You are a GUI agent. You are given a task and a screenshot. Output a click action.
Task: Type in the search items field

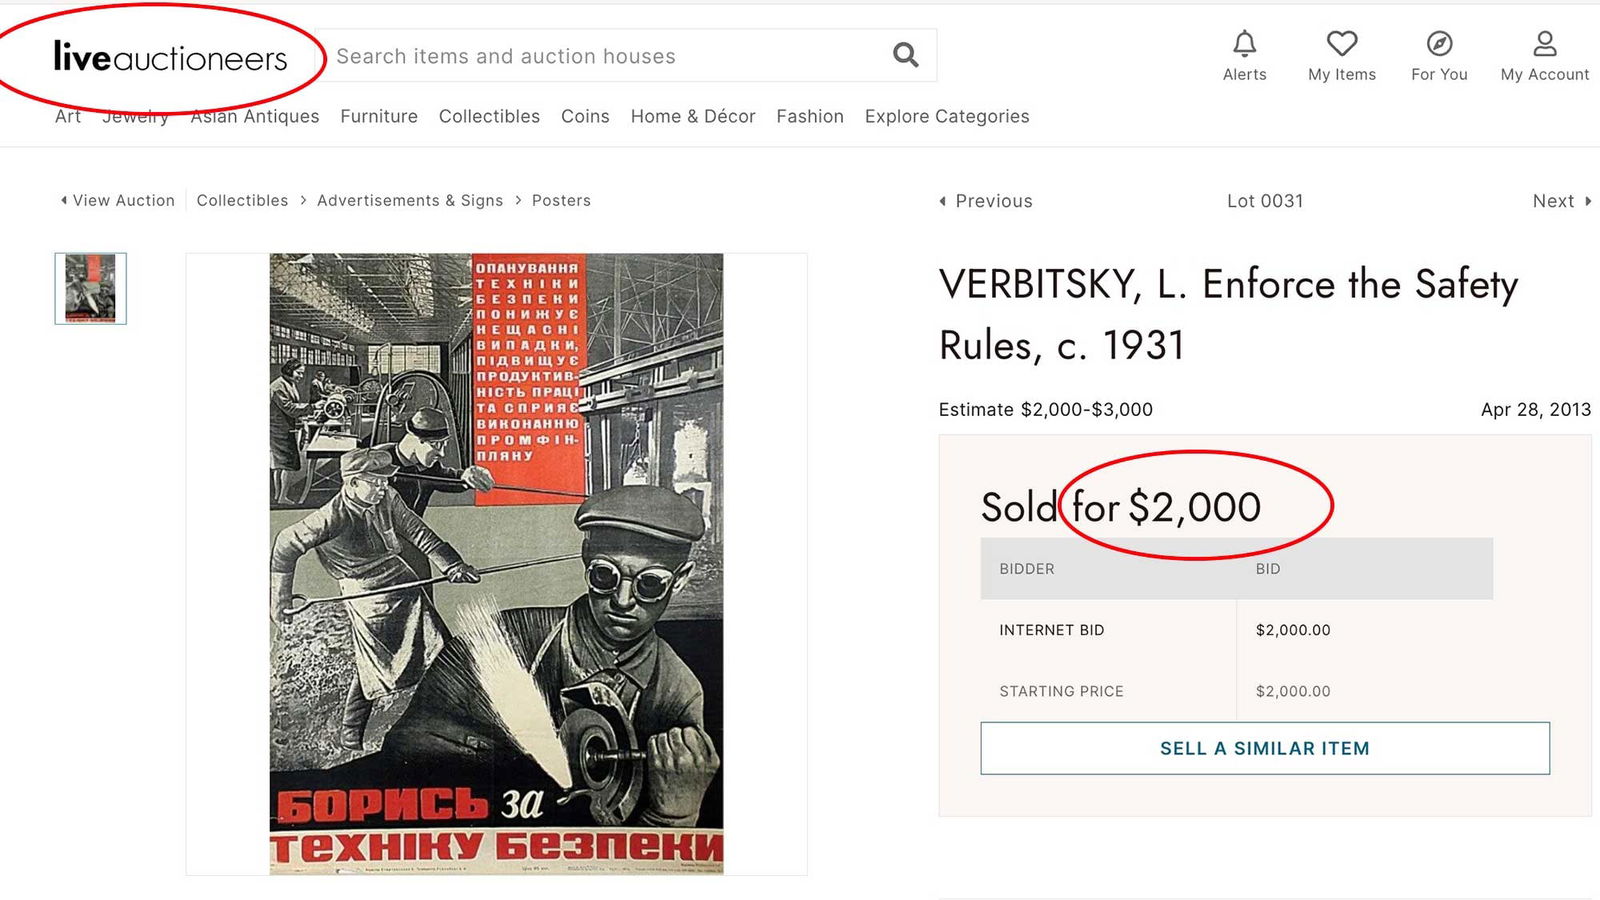tap(600, 56)
